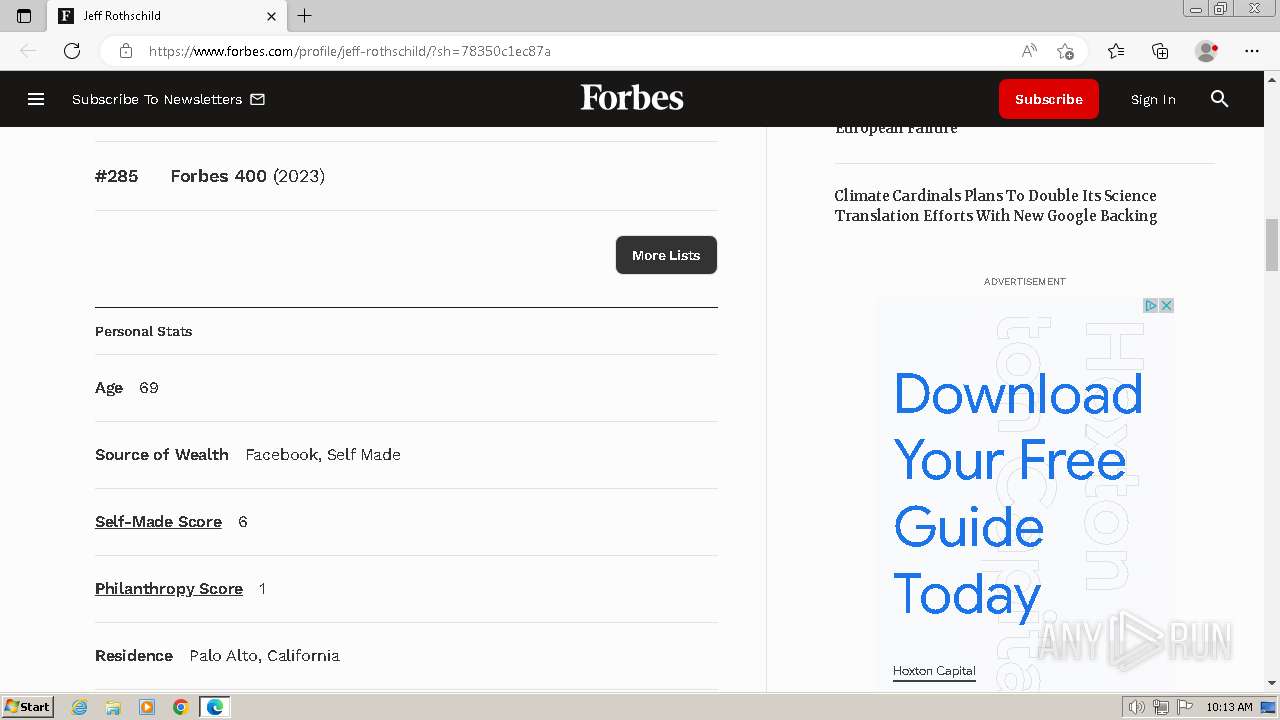Click Facebook, Self Made text

pyautogui.click(x=323, y=455)
